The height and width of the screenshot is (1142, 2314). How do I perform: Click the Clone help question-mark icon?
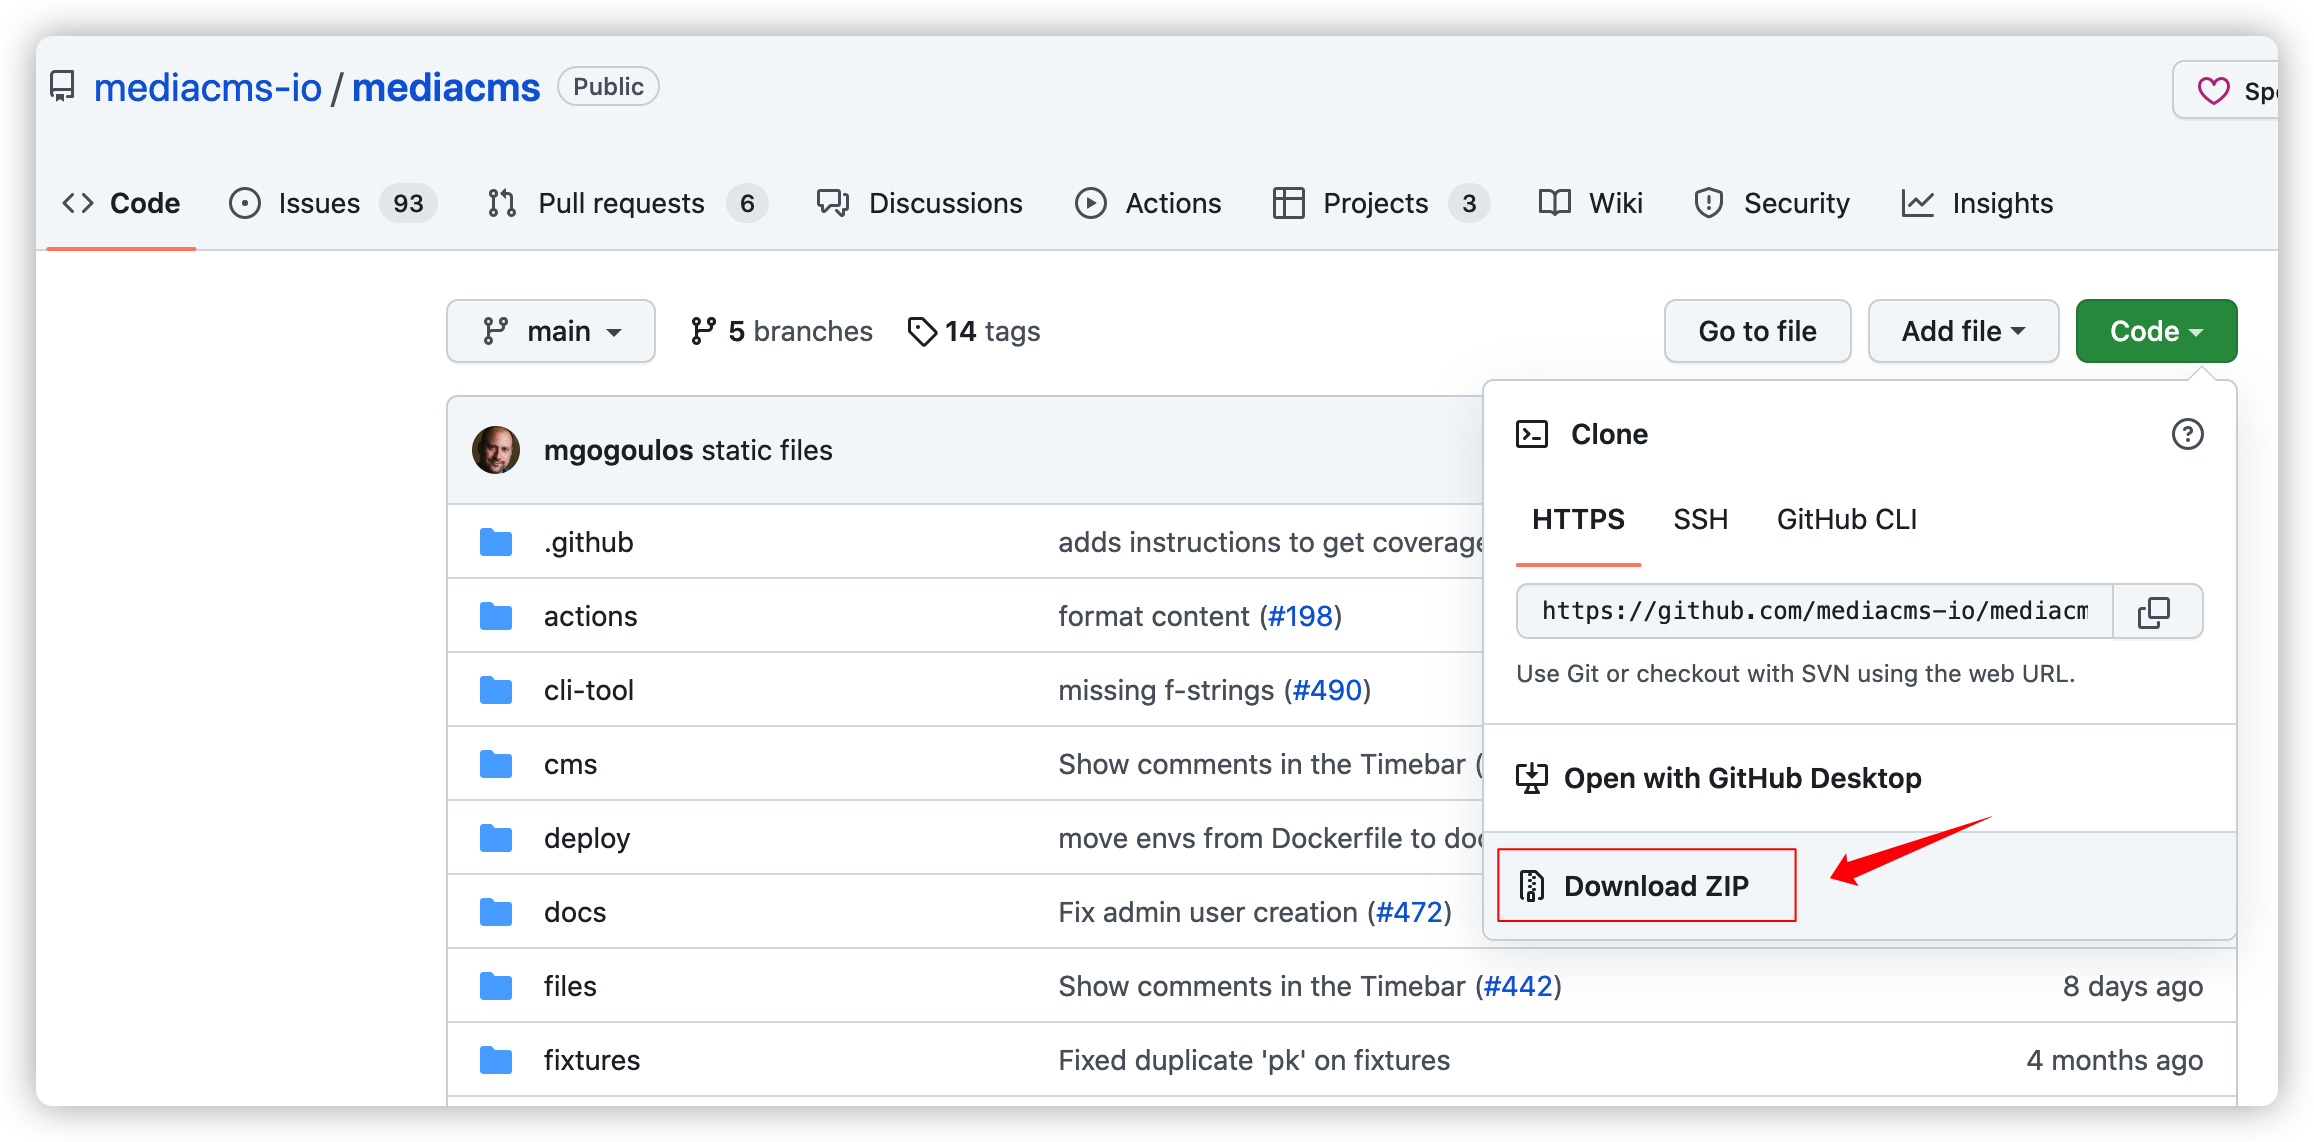tap(2187, 434)
